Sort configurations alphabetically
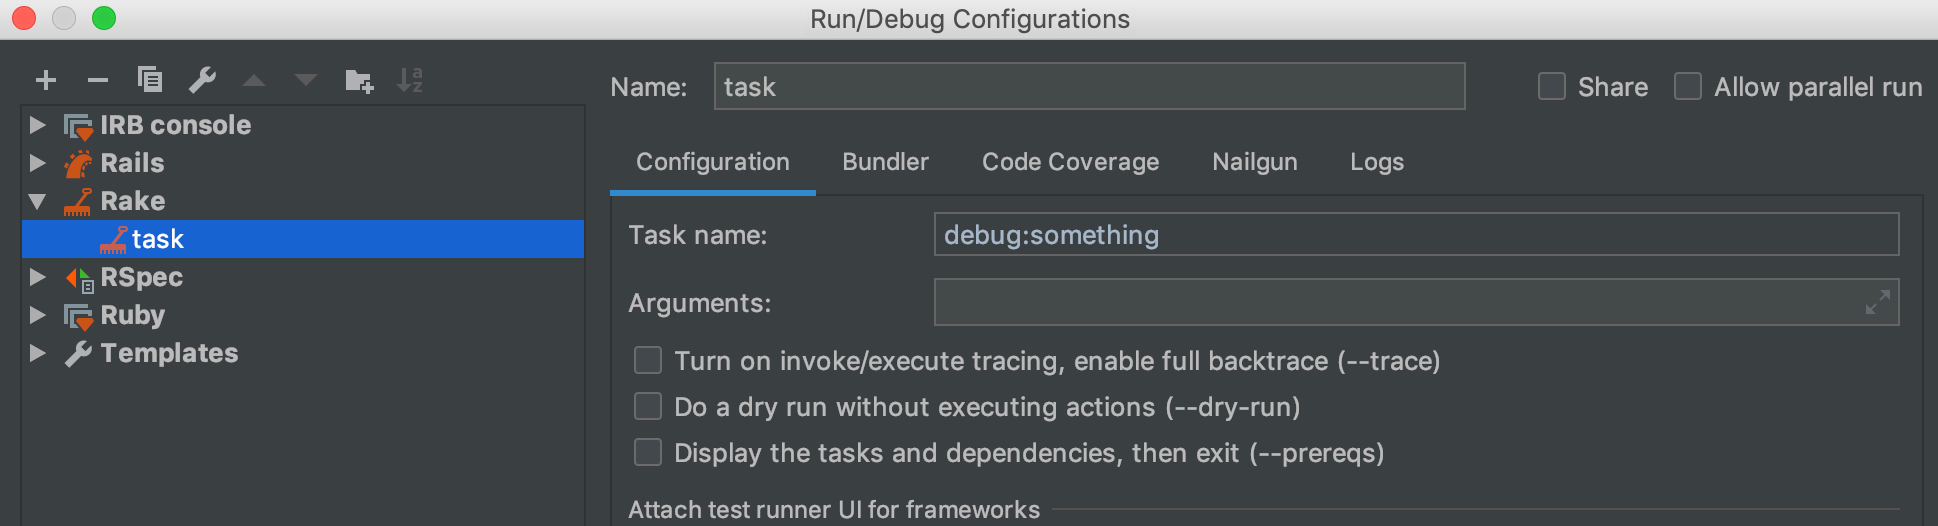 tap(410, 80)
